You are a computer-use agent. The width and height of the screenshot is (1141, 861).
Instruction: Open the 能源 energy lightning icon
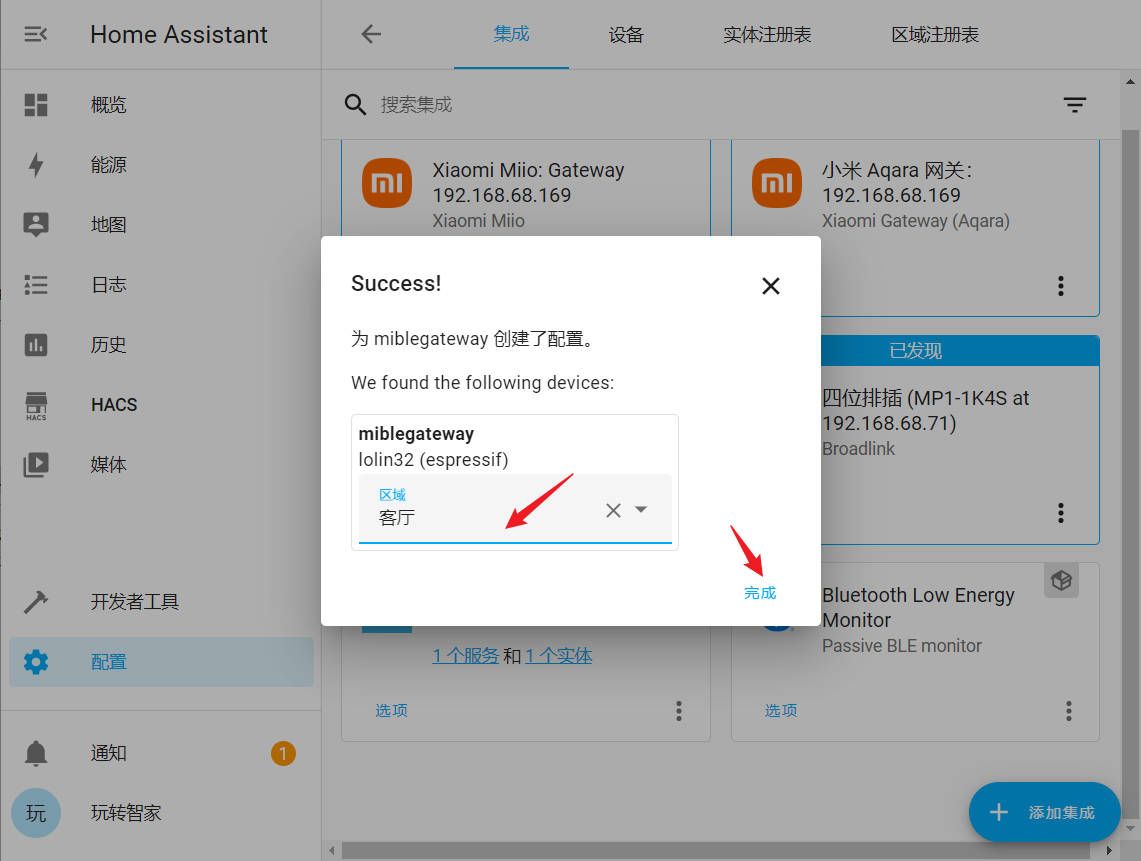point(36,164)
